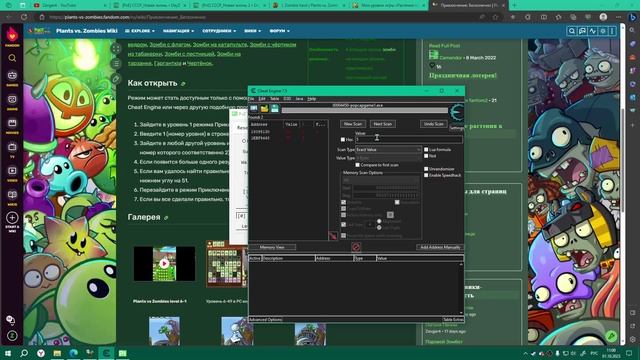
Task: Click the Undo Scan button
Action: coord(433,124)
